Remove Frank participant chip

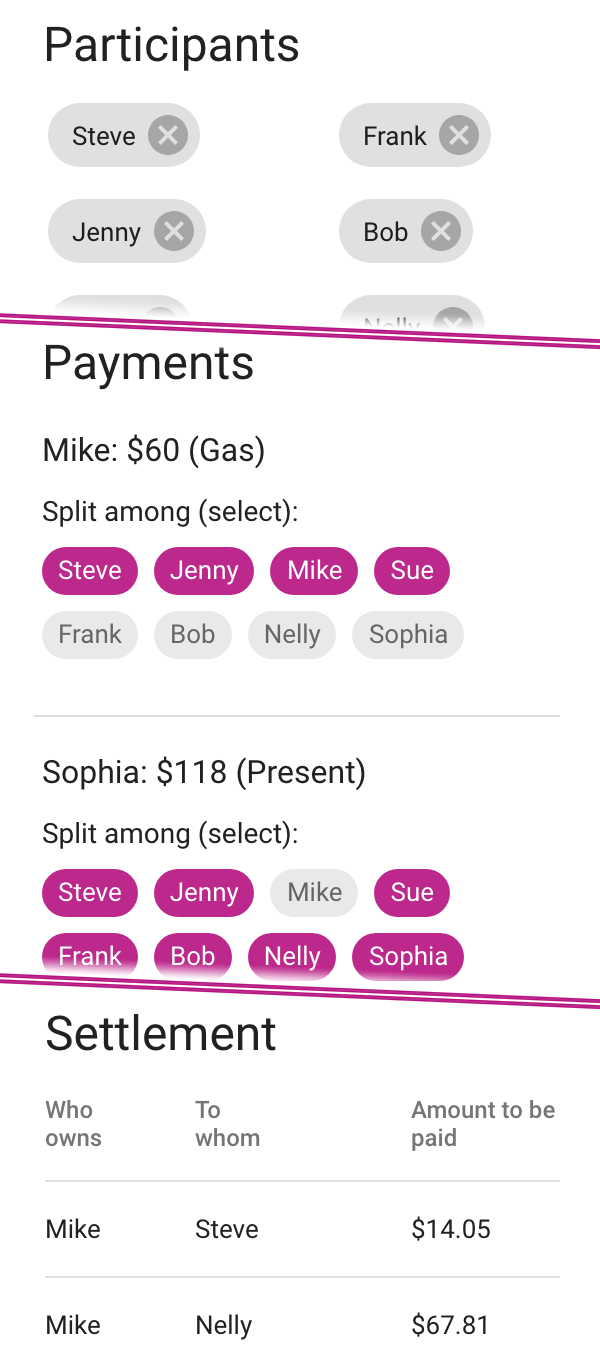click(x=458, y=135)
